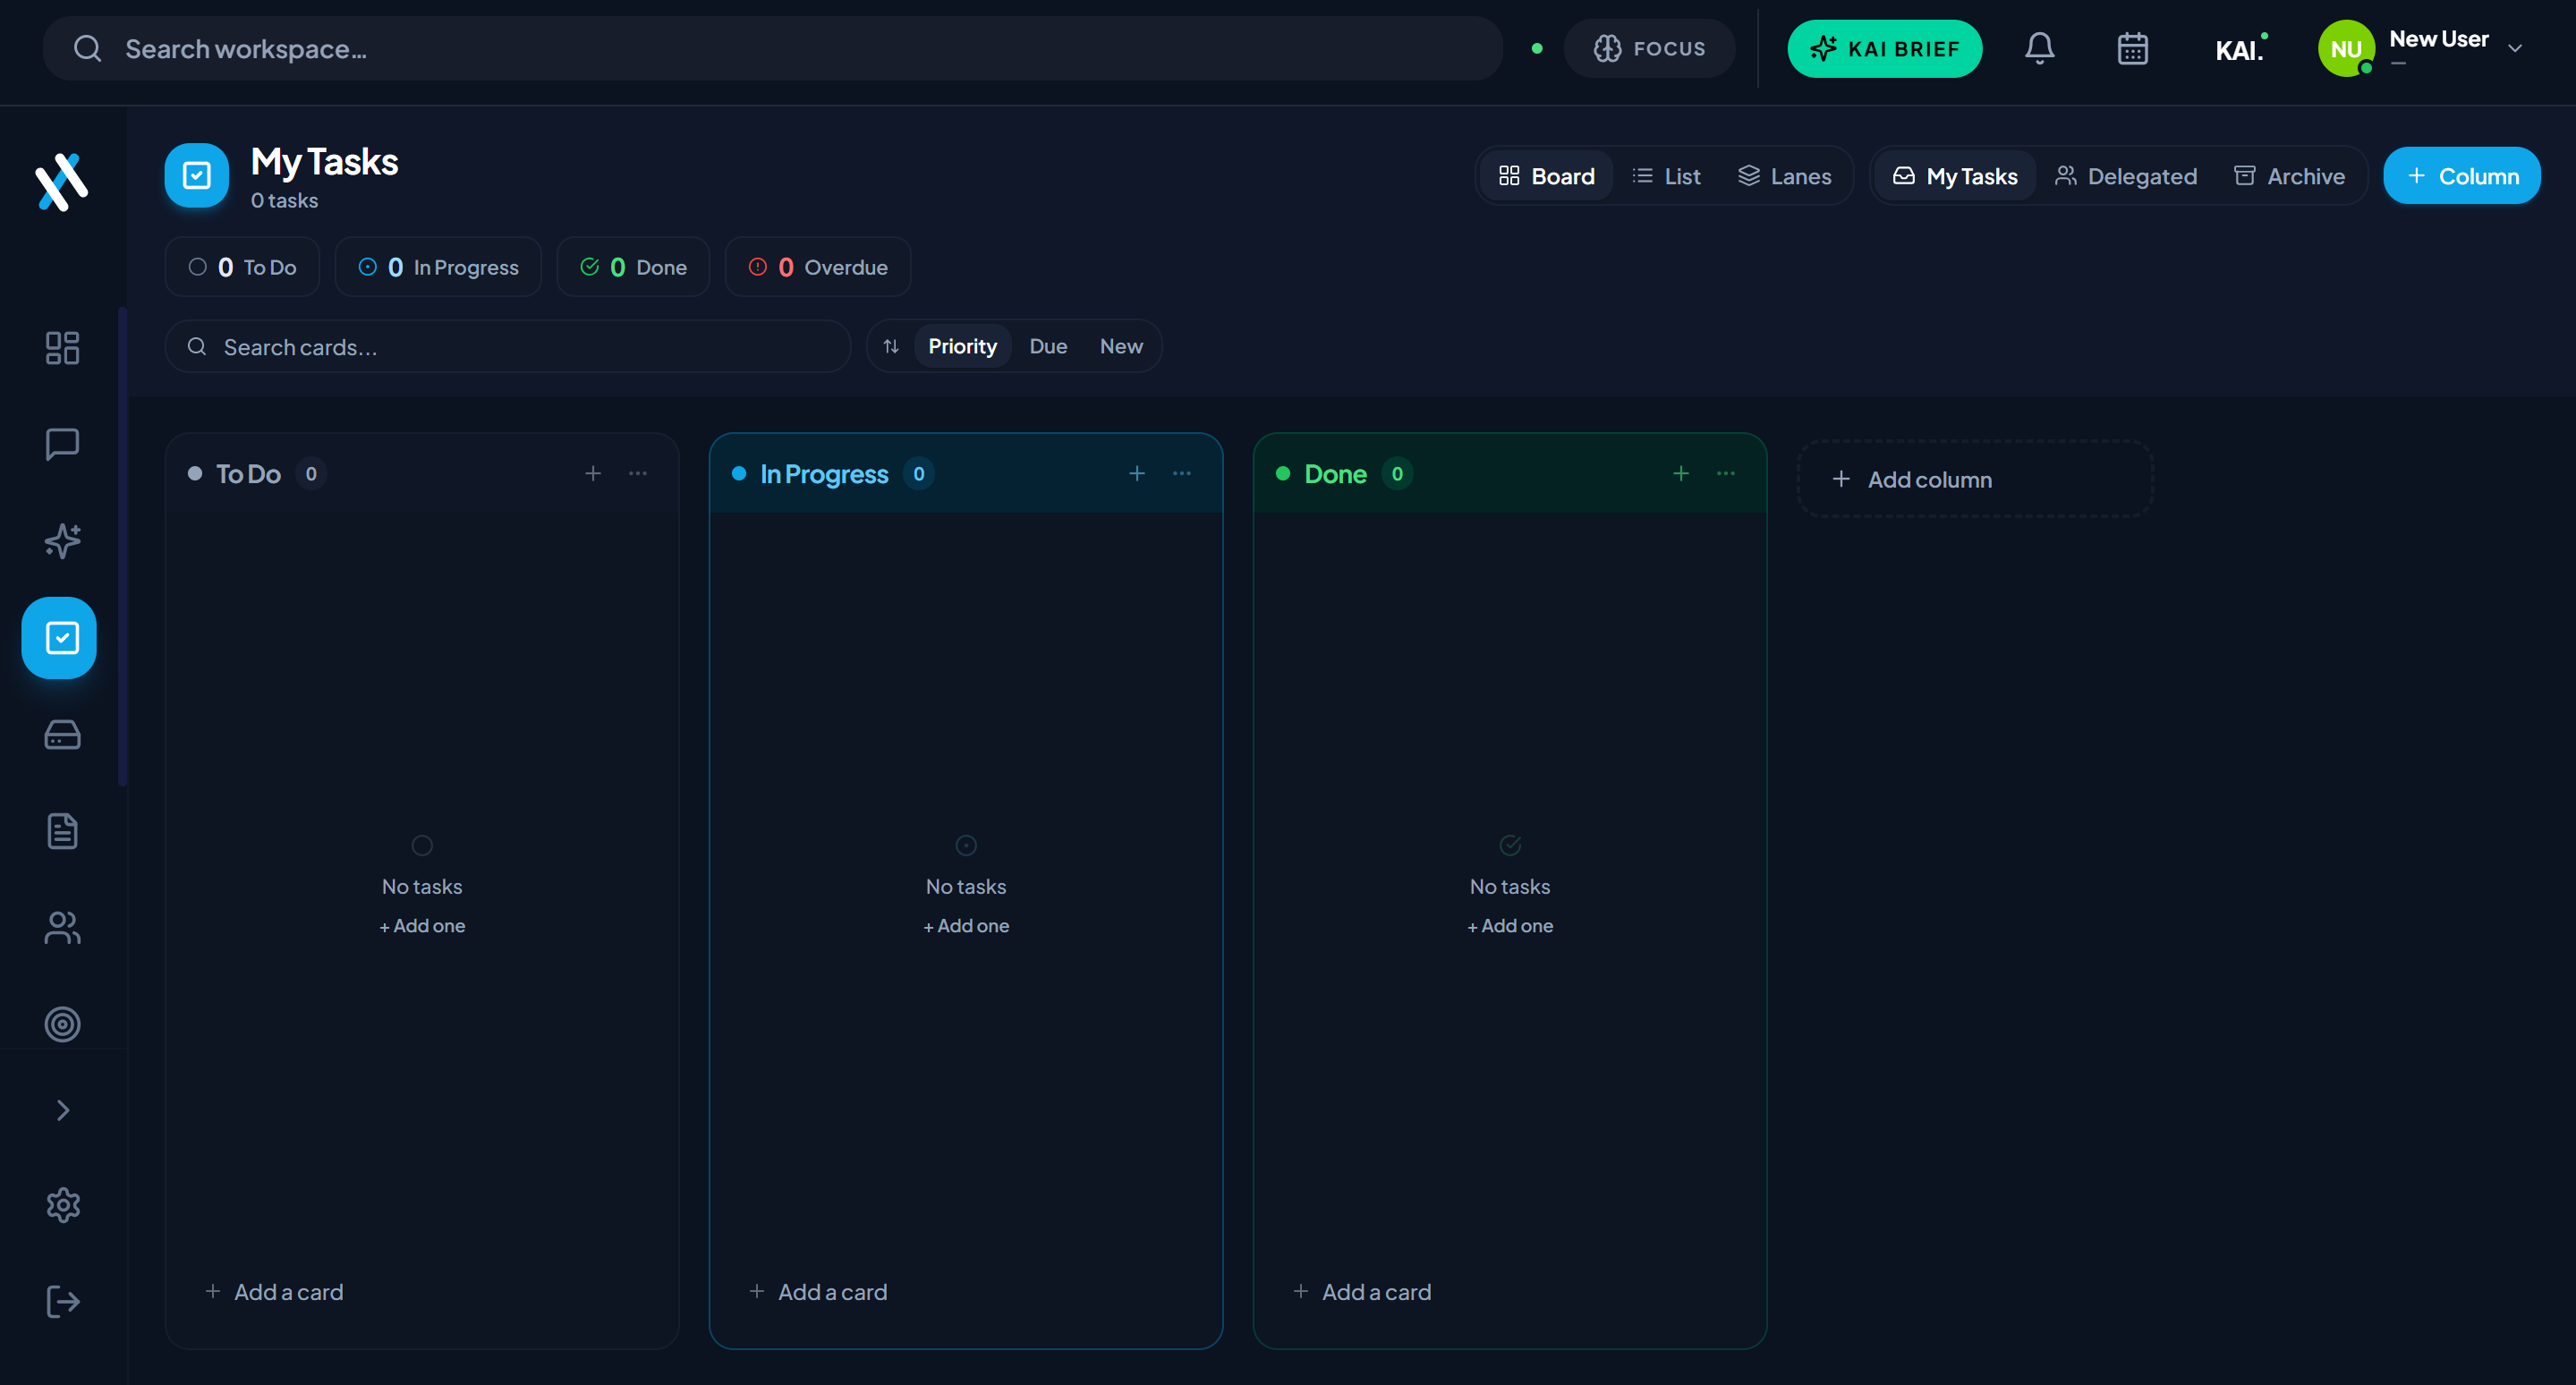The height and width of the screenshot is (1385, 2576).
Task: Open notifications bell icon
Action: click(x=2039, y=48)
